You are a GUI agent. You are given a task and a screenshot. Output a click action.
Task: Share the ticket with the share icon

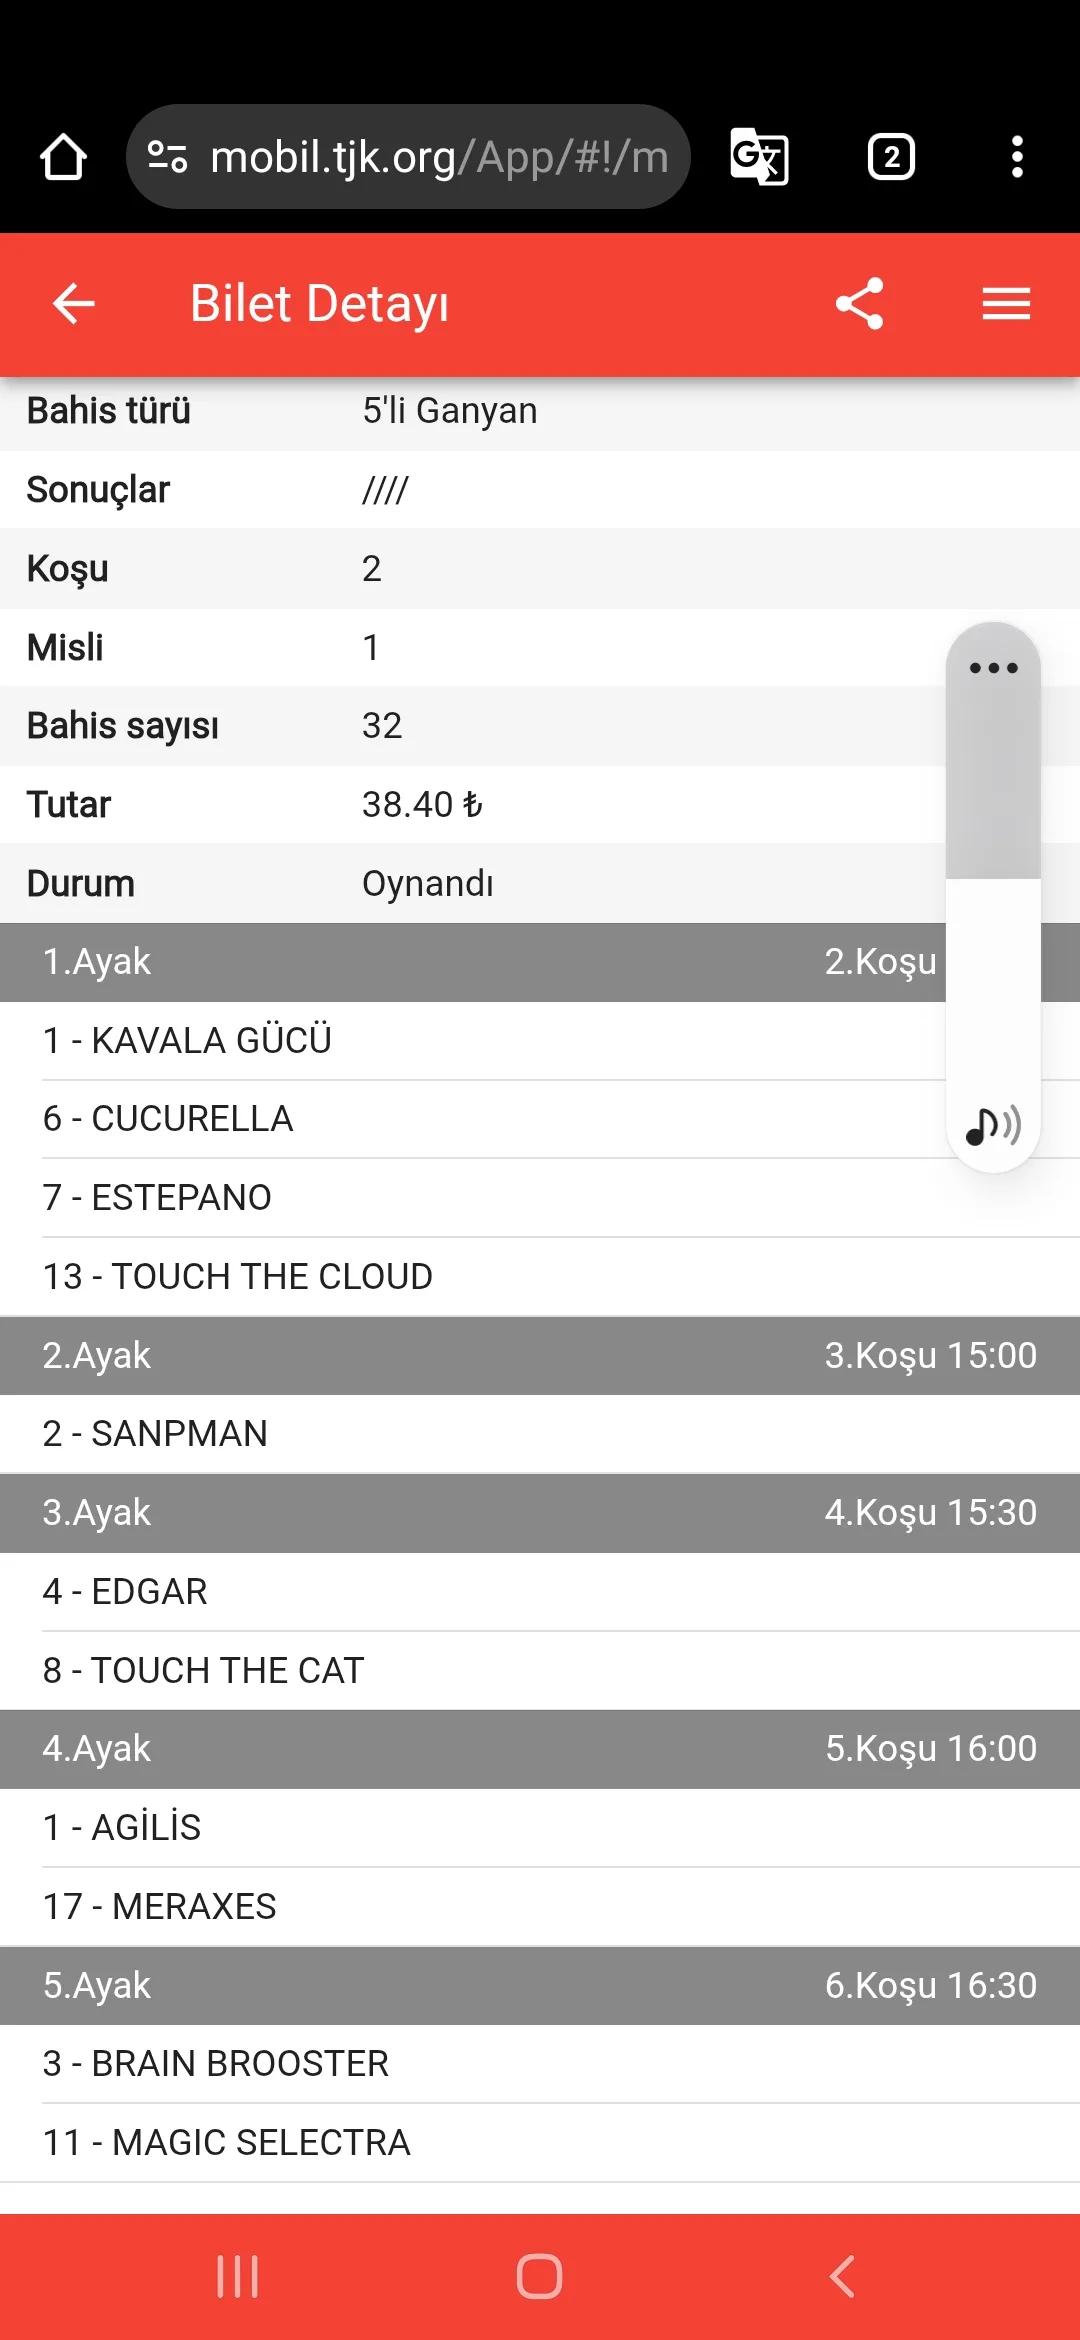pos(860,304)
